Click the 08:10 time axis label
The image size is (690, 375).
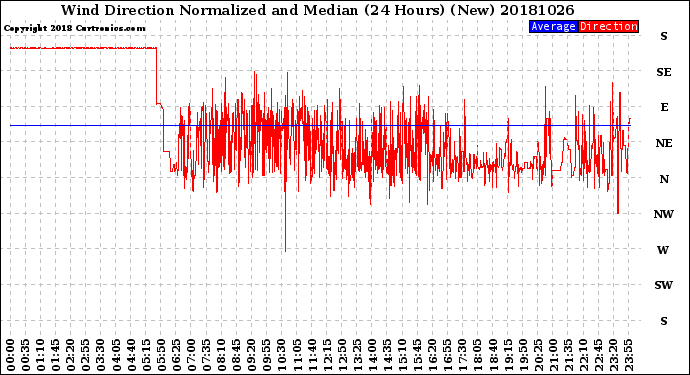[x=221, y=355]
